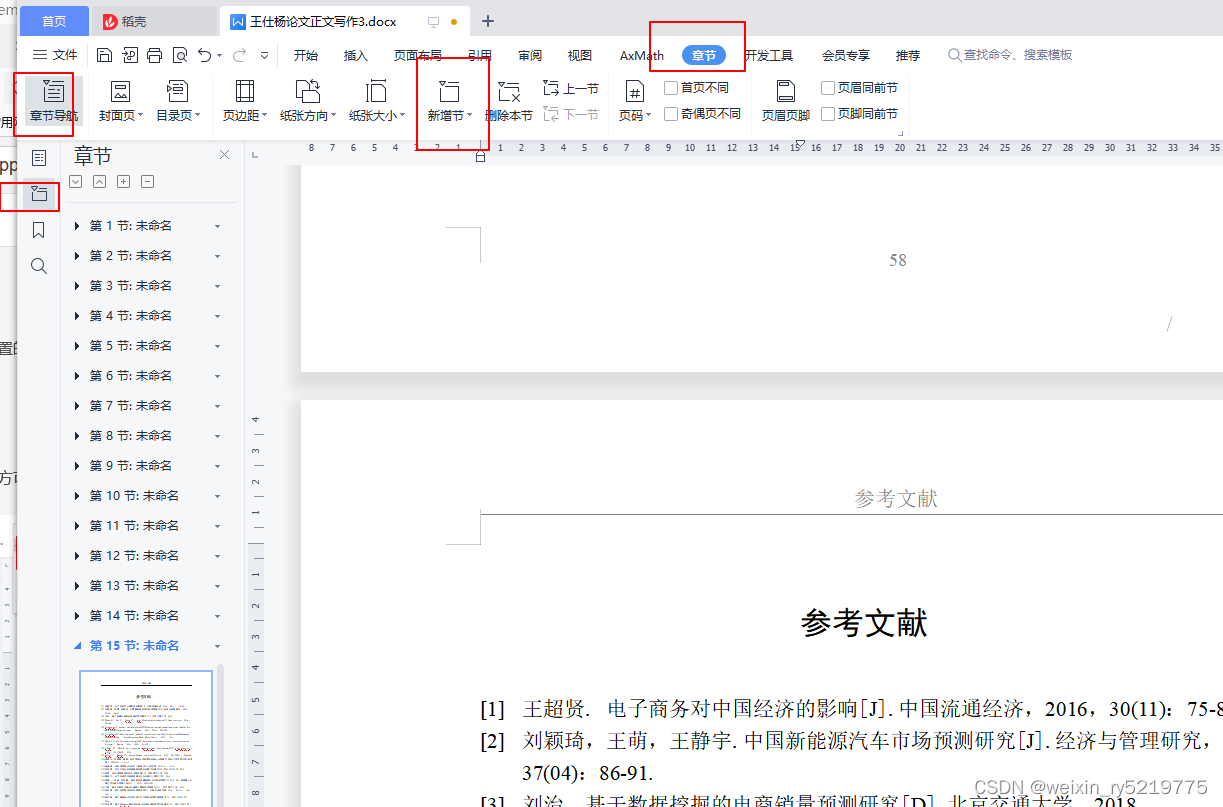Switch to the 视图 ribbon tab
Image resolution: width=1223 pixels, height=807 pixels.
(580, 55)
